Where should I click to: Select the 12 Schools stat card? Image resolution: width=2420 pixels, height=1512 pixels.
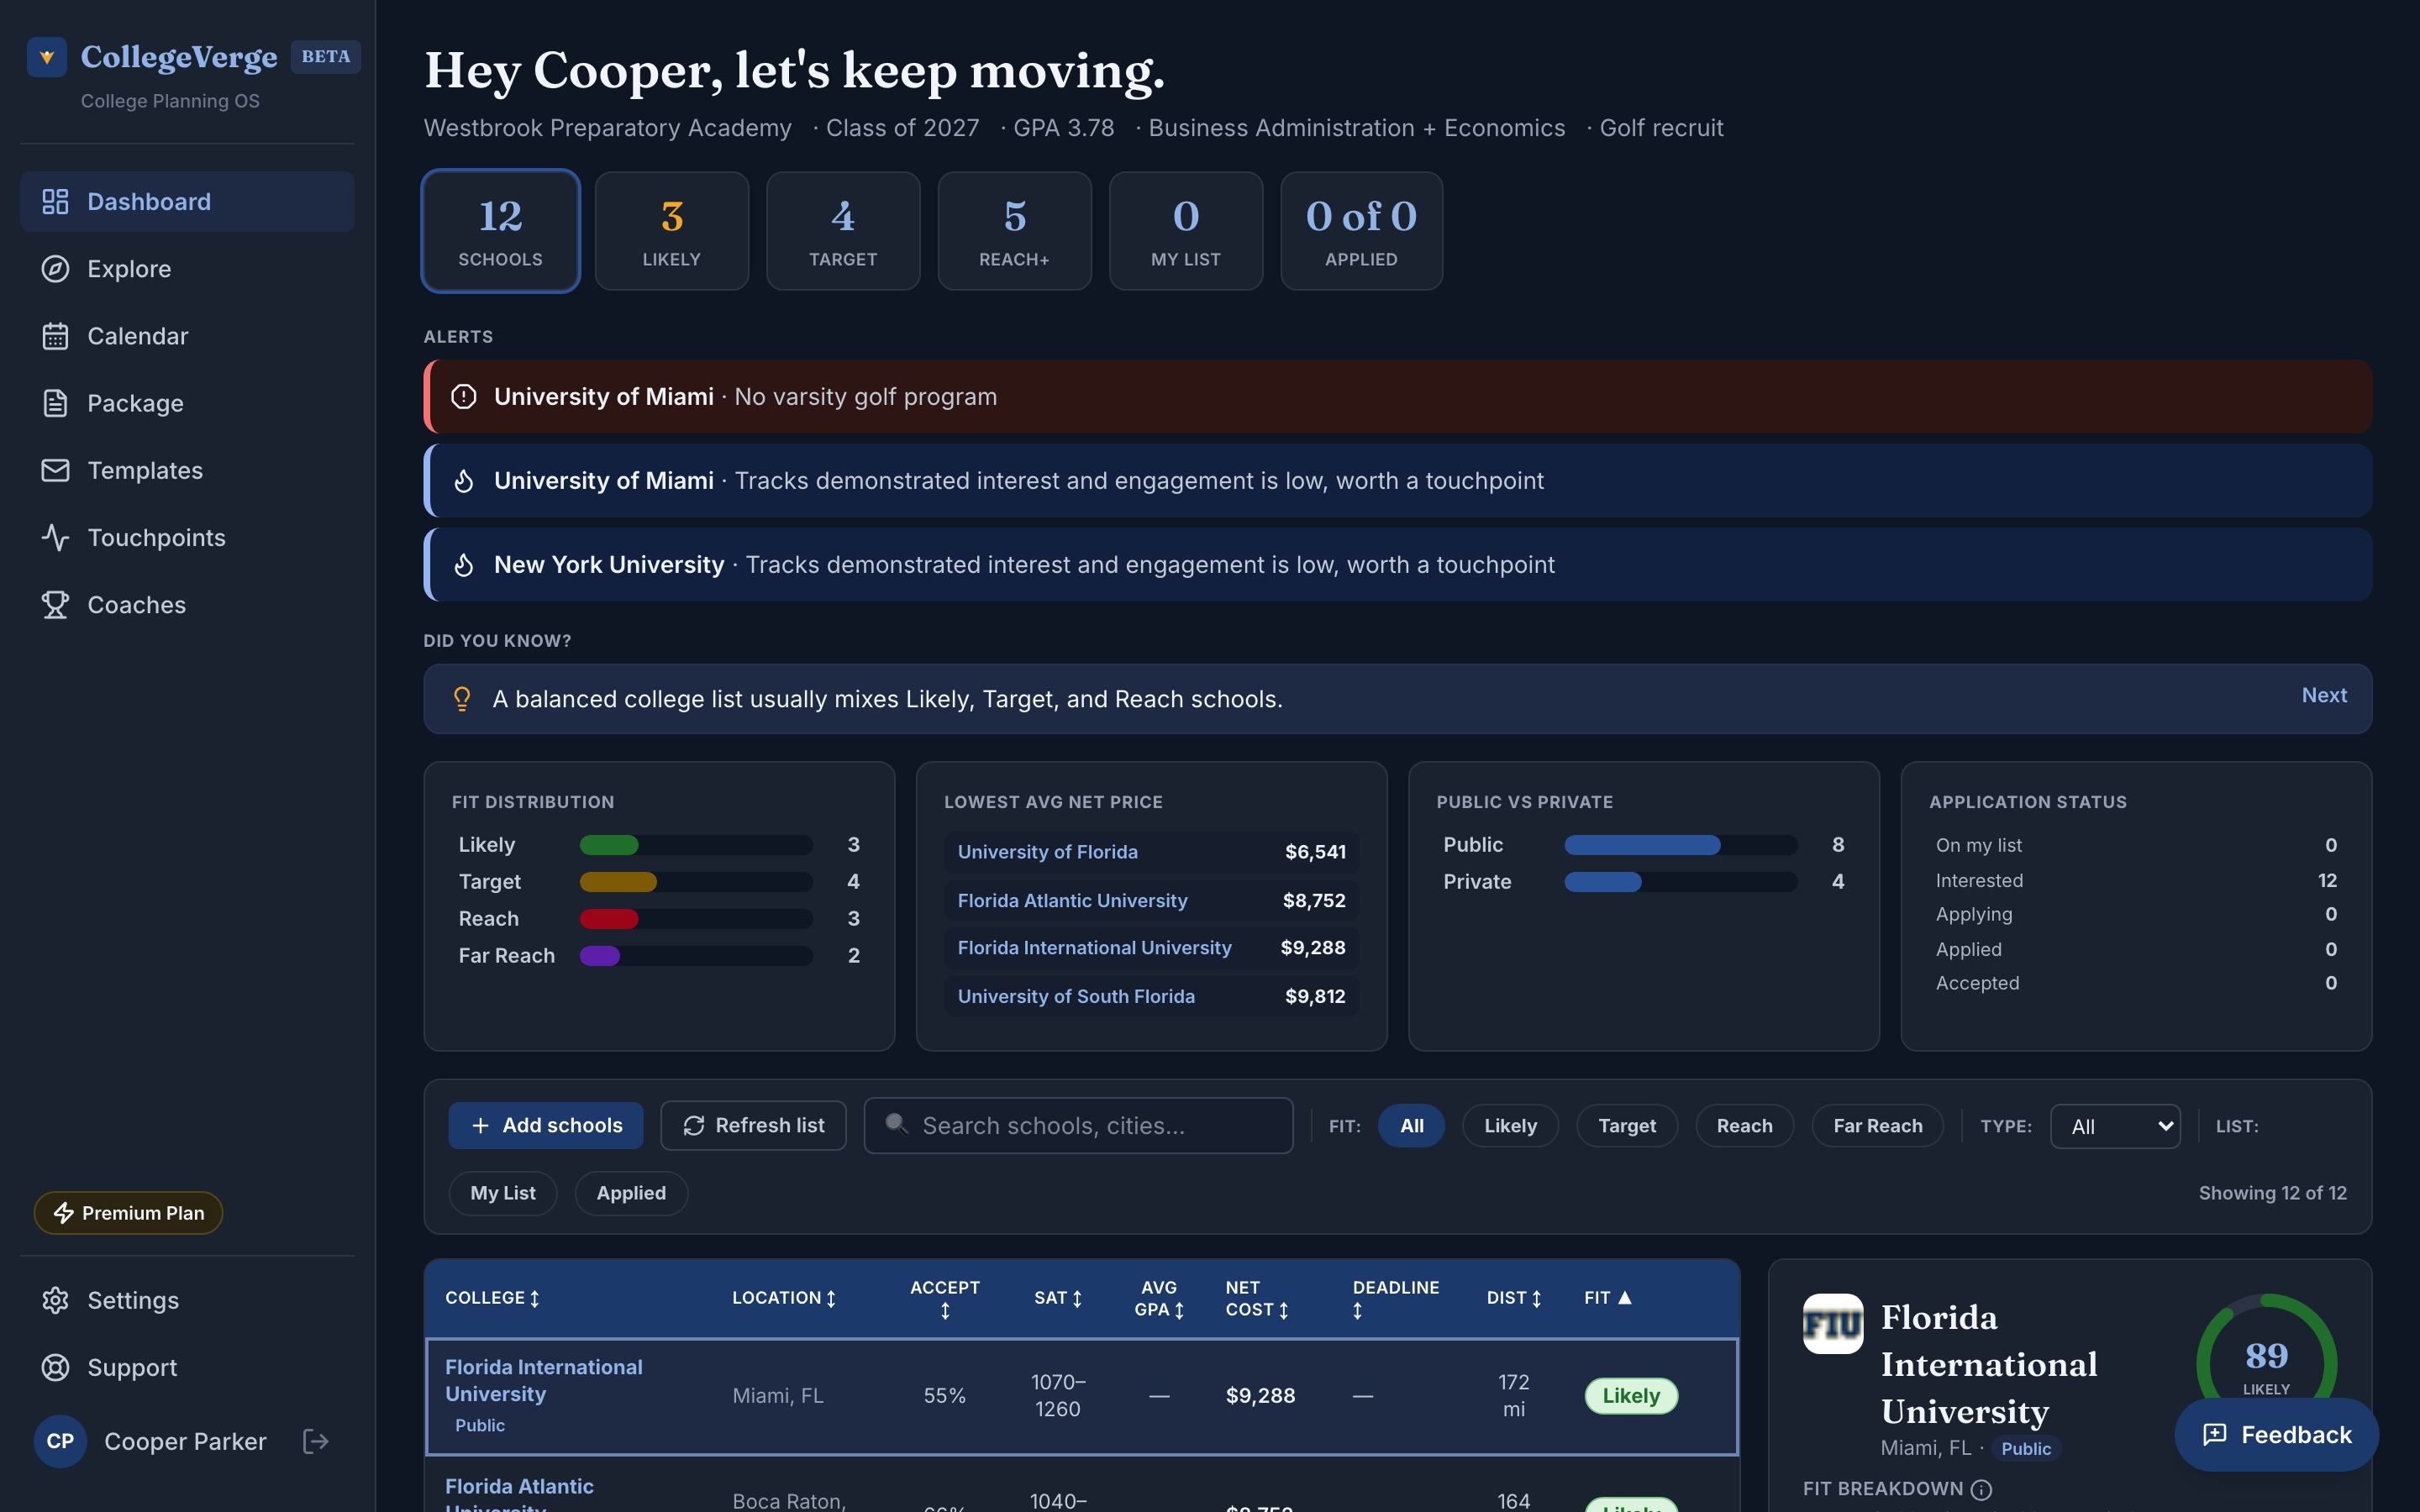click(501, 231)
